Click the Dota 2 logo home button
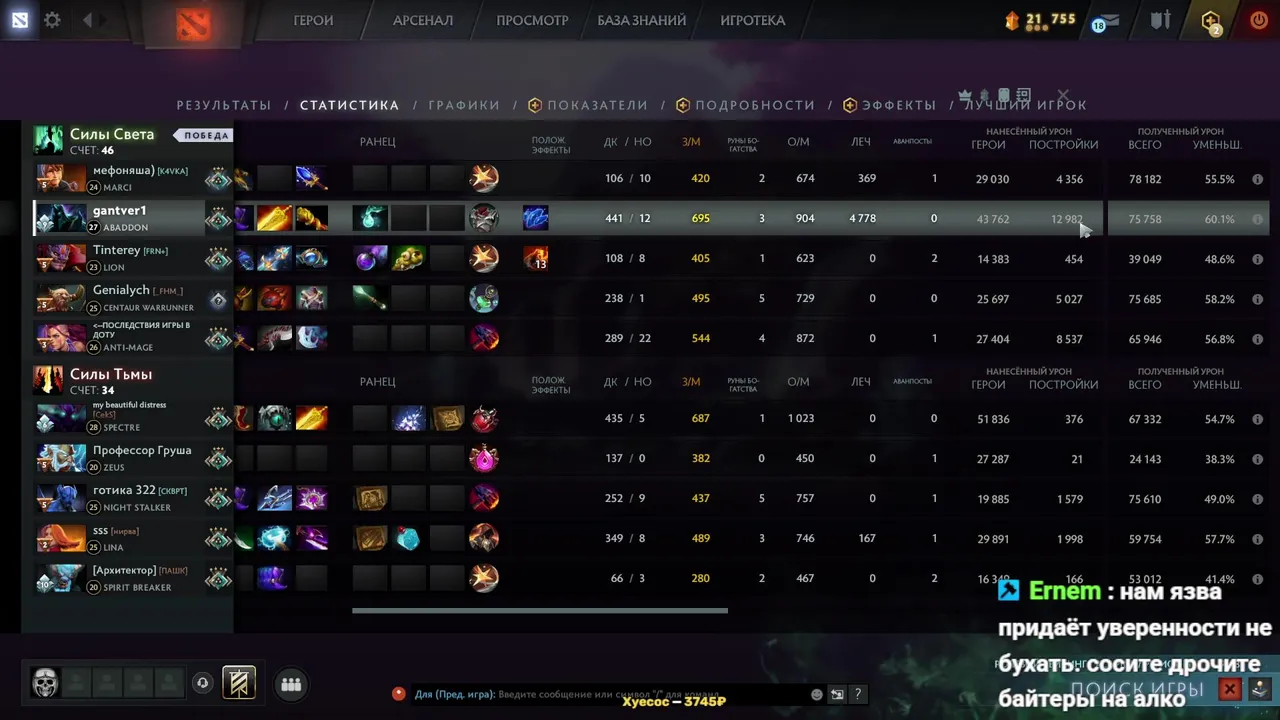Image resolution: width=1280 pixels, height=720 pixels. (194, 22)
